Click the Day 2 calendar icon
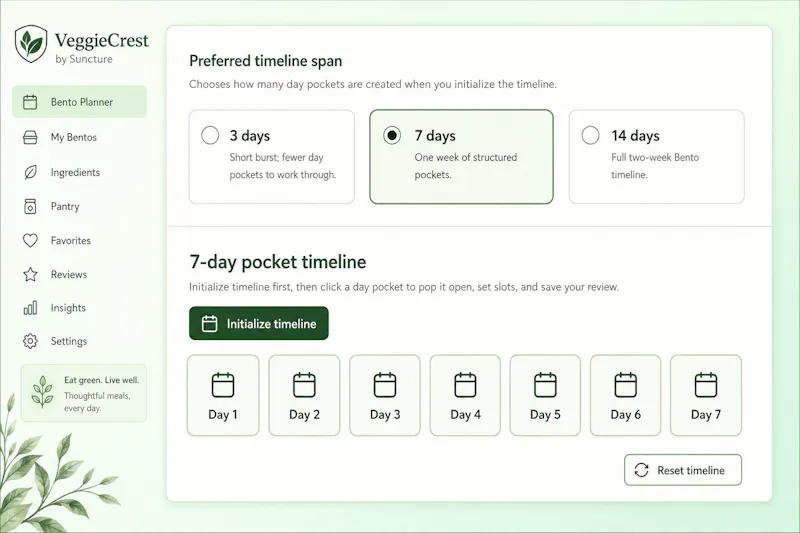This screenshot has width=800, height=533. coord(304,385)
